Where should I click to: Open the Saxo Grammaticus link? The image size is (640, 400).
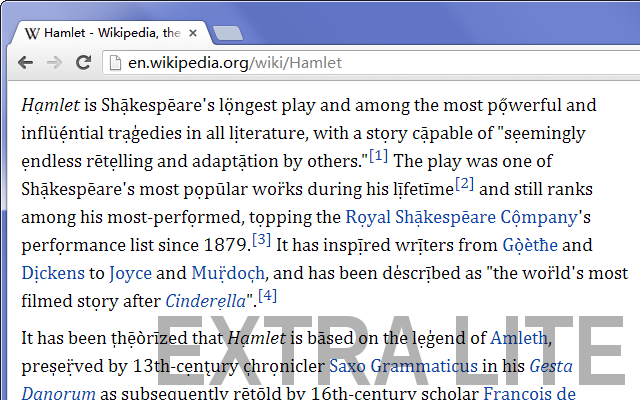tap(403, 366)
